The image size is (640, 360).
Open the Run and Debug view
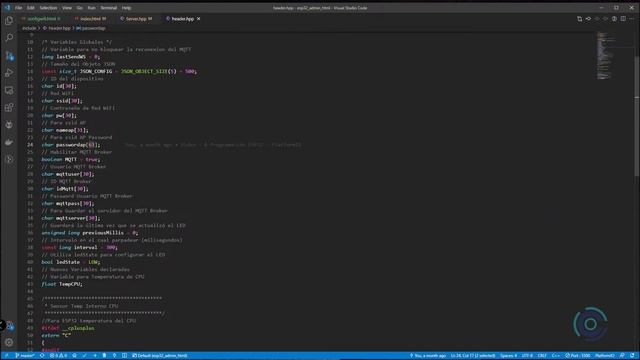tap(9, 73)
